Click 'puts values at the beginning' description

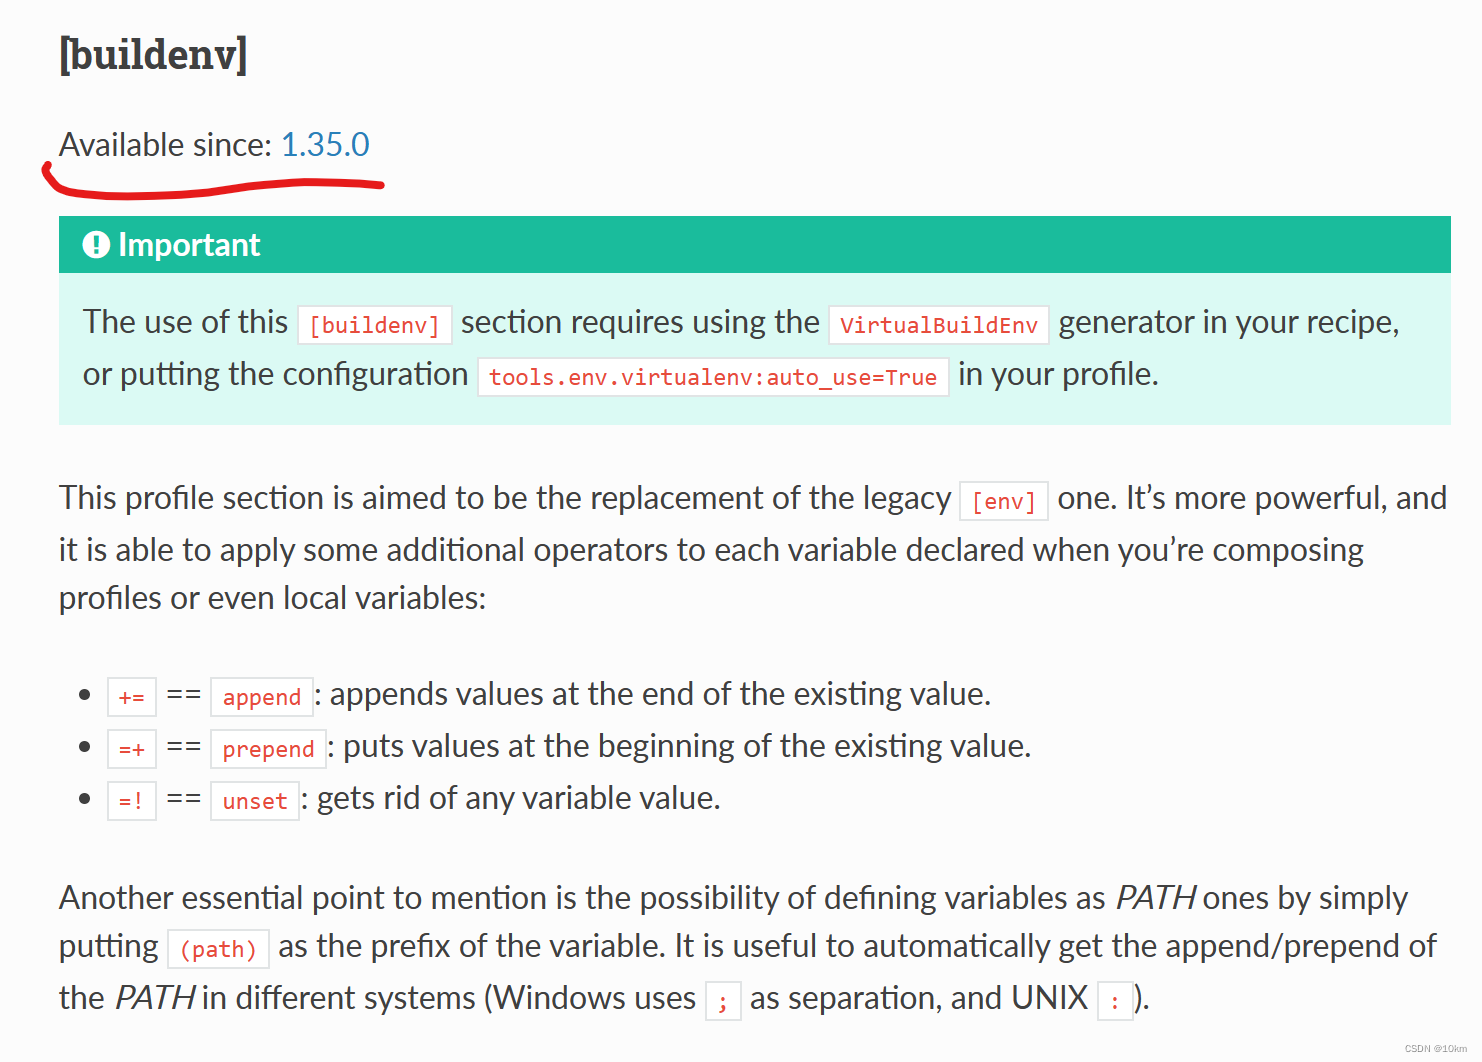point(687,746)
